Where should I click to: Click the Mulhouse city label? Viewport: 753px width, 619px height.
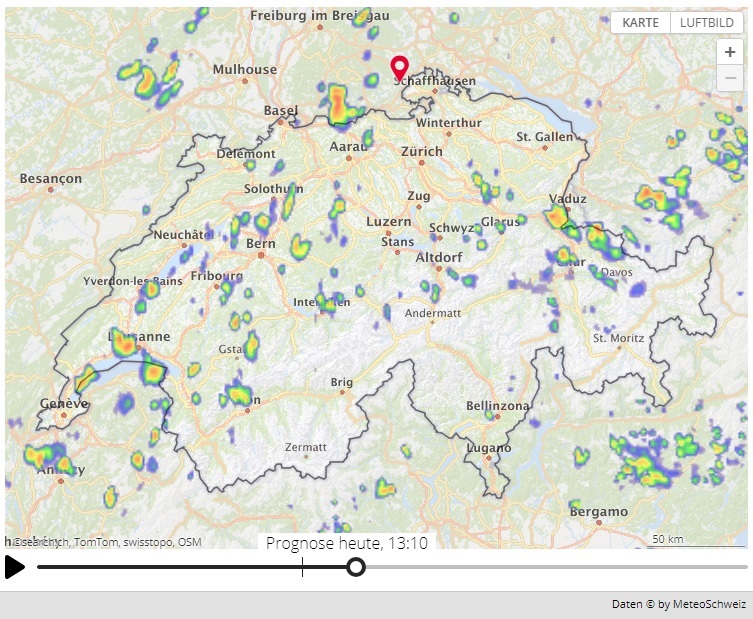pyautogui.click(x=245, y=70)
